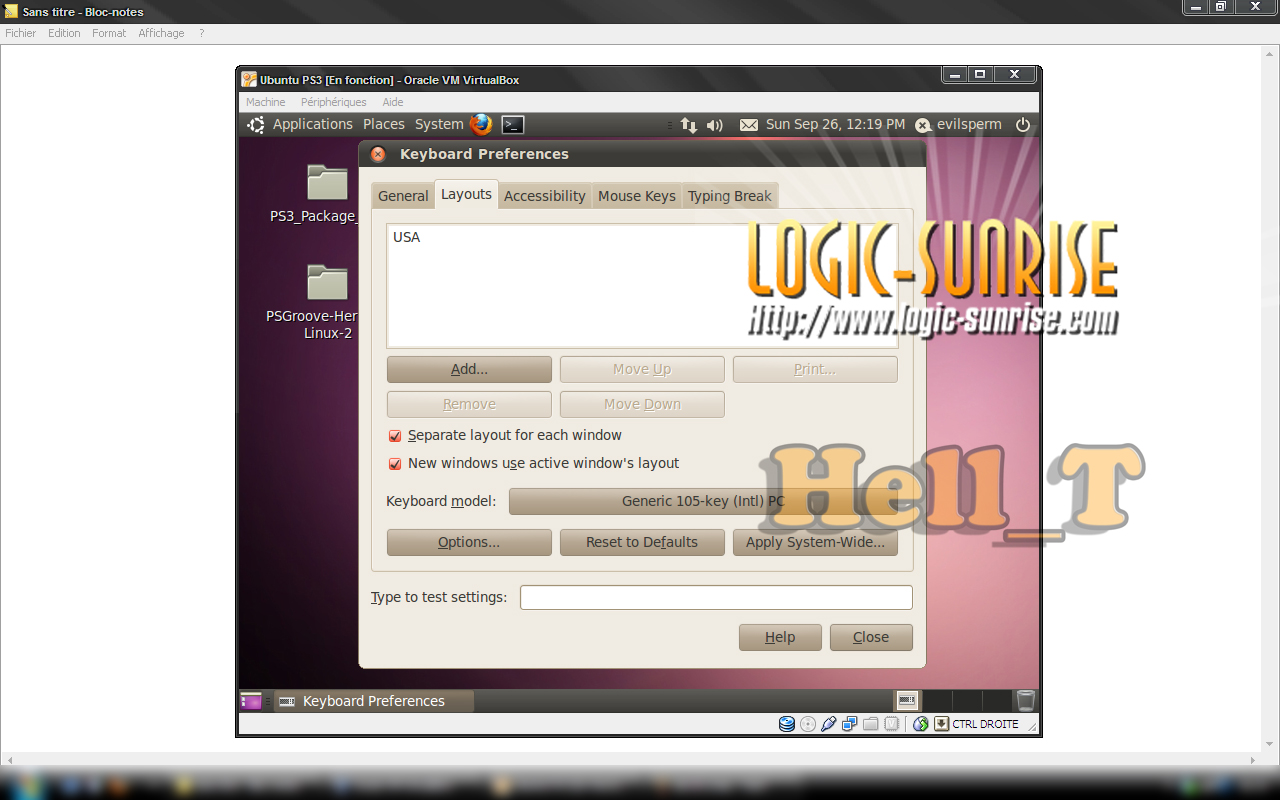Open the terminal launcher in the panel

coord(512,125)
